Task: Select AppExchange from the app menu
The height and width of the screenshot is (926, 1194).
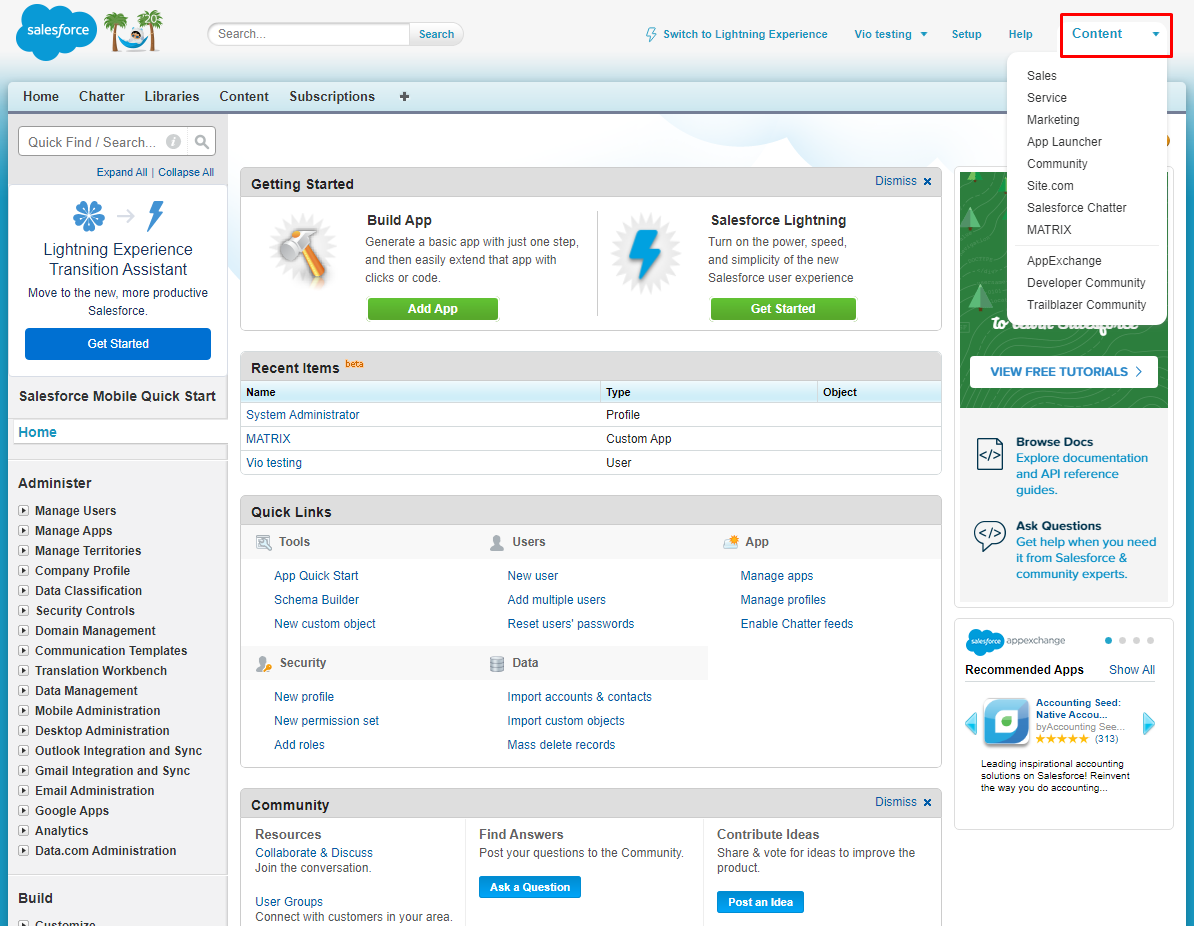Action: tap(1064, 260)
